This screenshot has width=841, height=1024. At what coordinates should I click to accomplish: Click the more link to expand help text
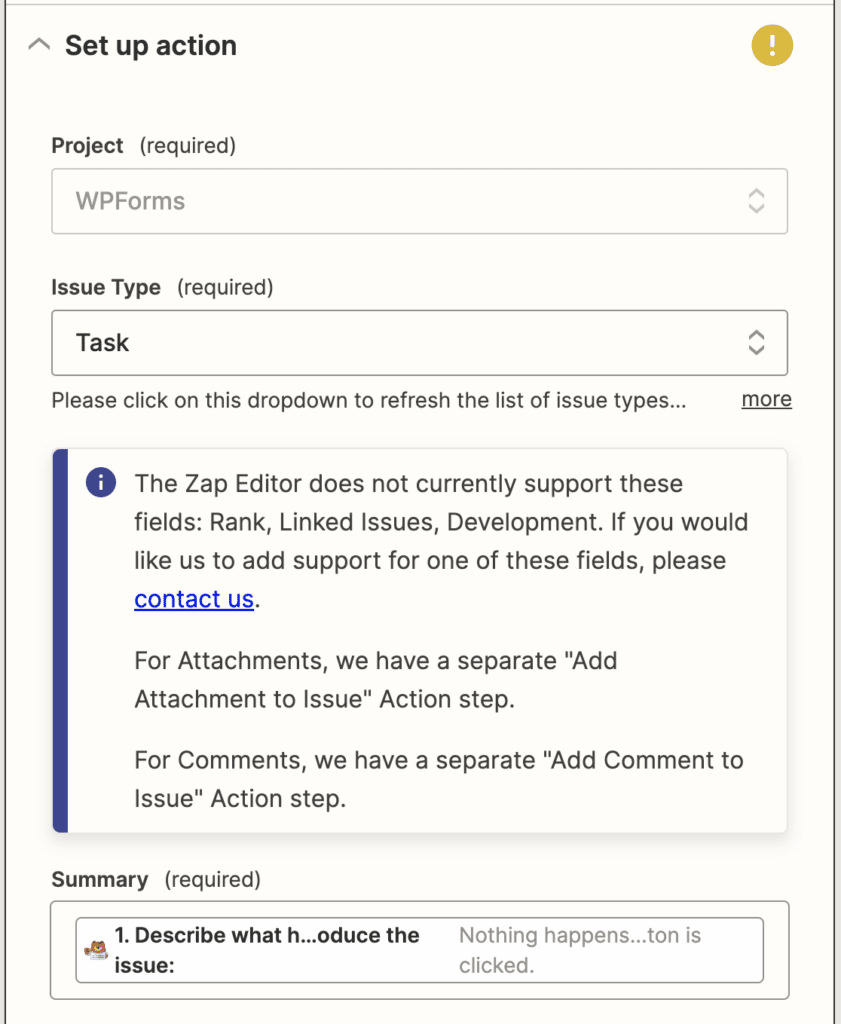[766, 399]
